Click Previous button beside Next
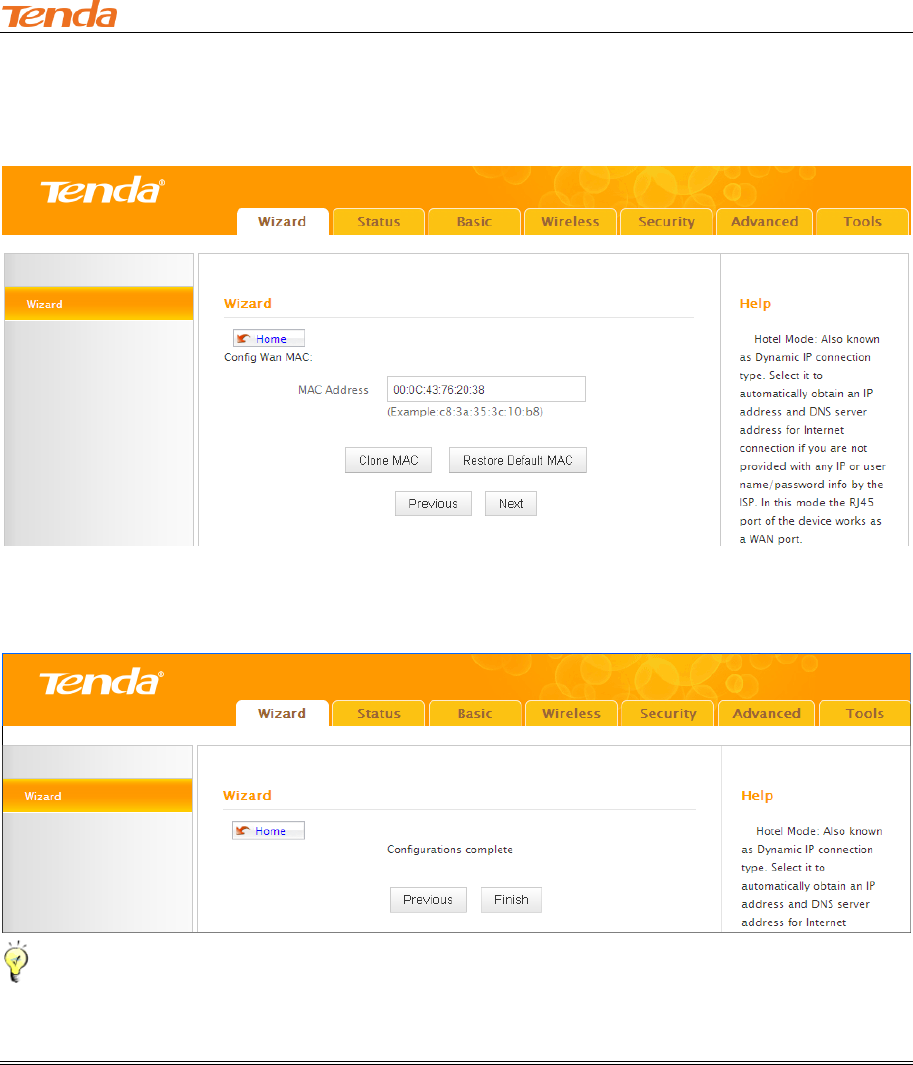This screenshot has width=913, height=1065. click(x=433, y=503)
